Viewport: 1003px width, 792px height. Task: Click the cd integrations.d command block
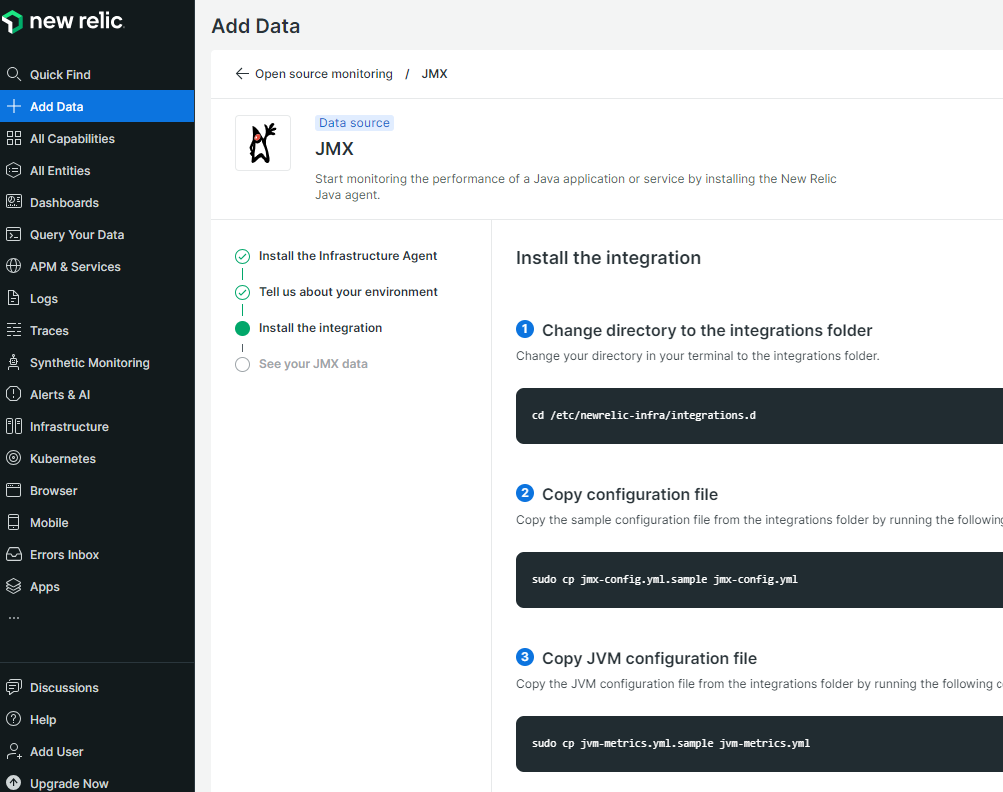[758, 415]
